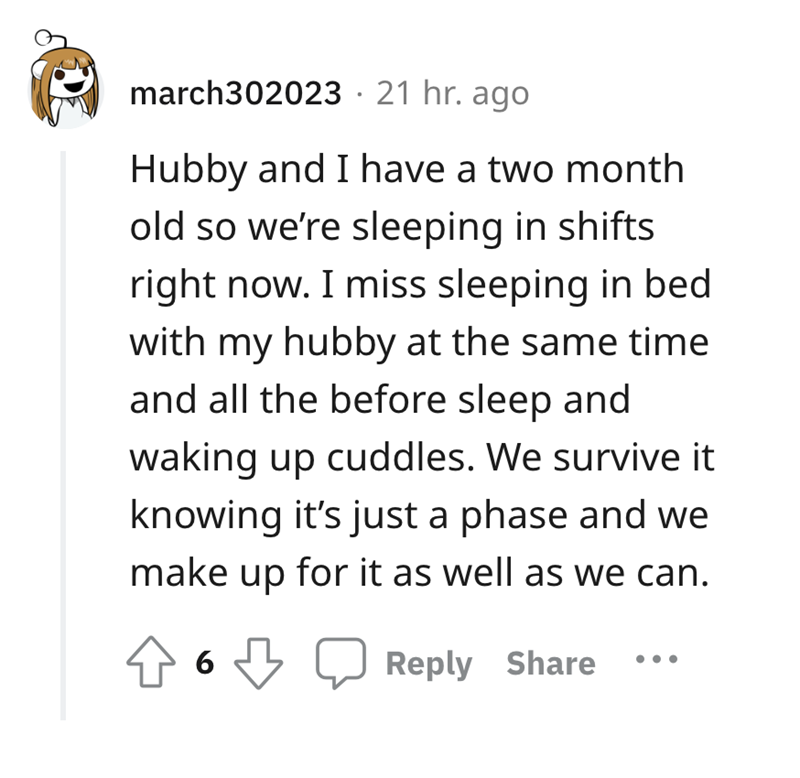Click the "21 hr. ago" timestamp
Image resolution: width=800 pixels, height=778 pixels.
coord(452,95)
